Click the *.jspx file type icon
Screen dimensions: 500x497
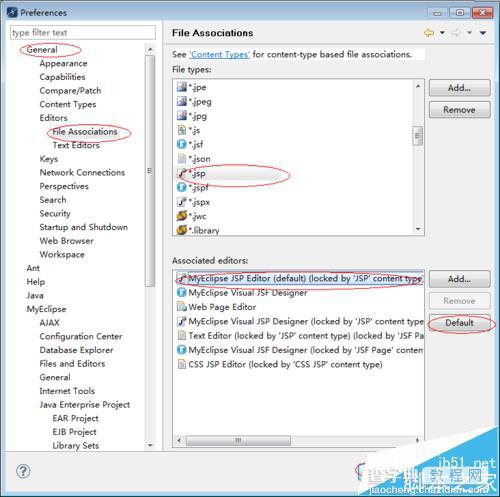tap(182, 202)
